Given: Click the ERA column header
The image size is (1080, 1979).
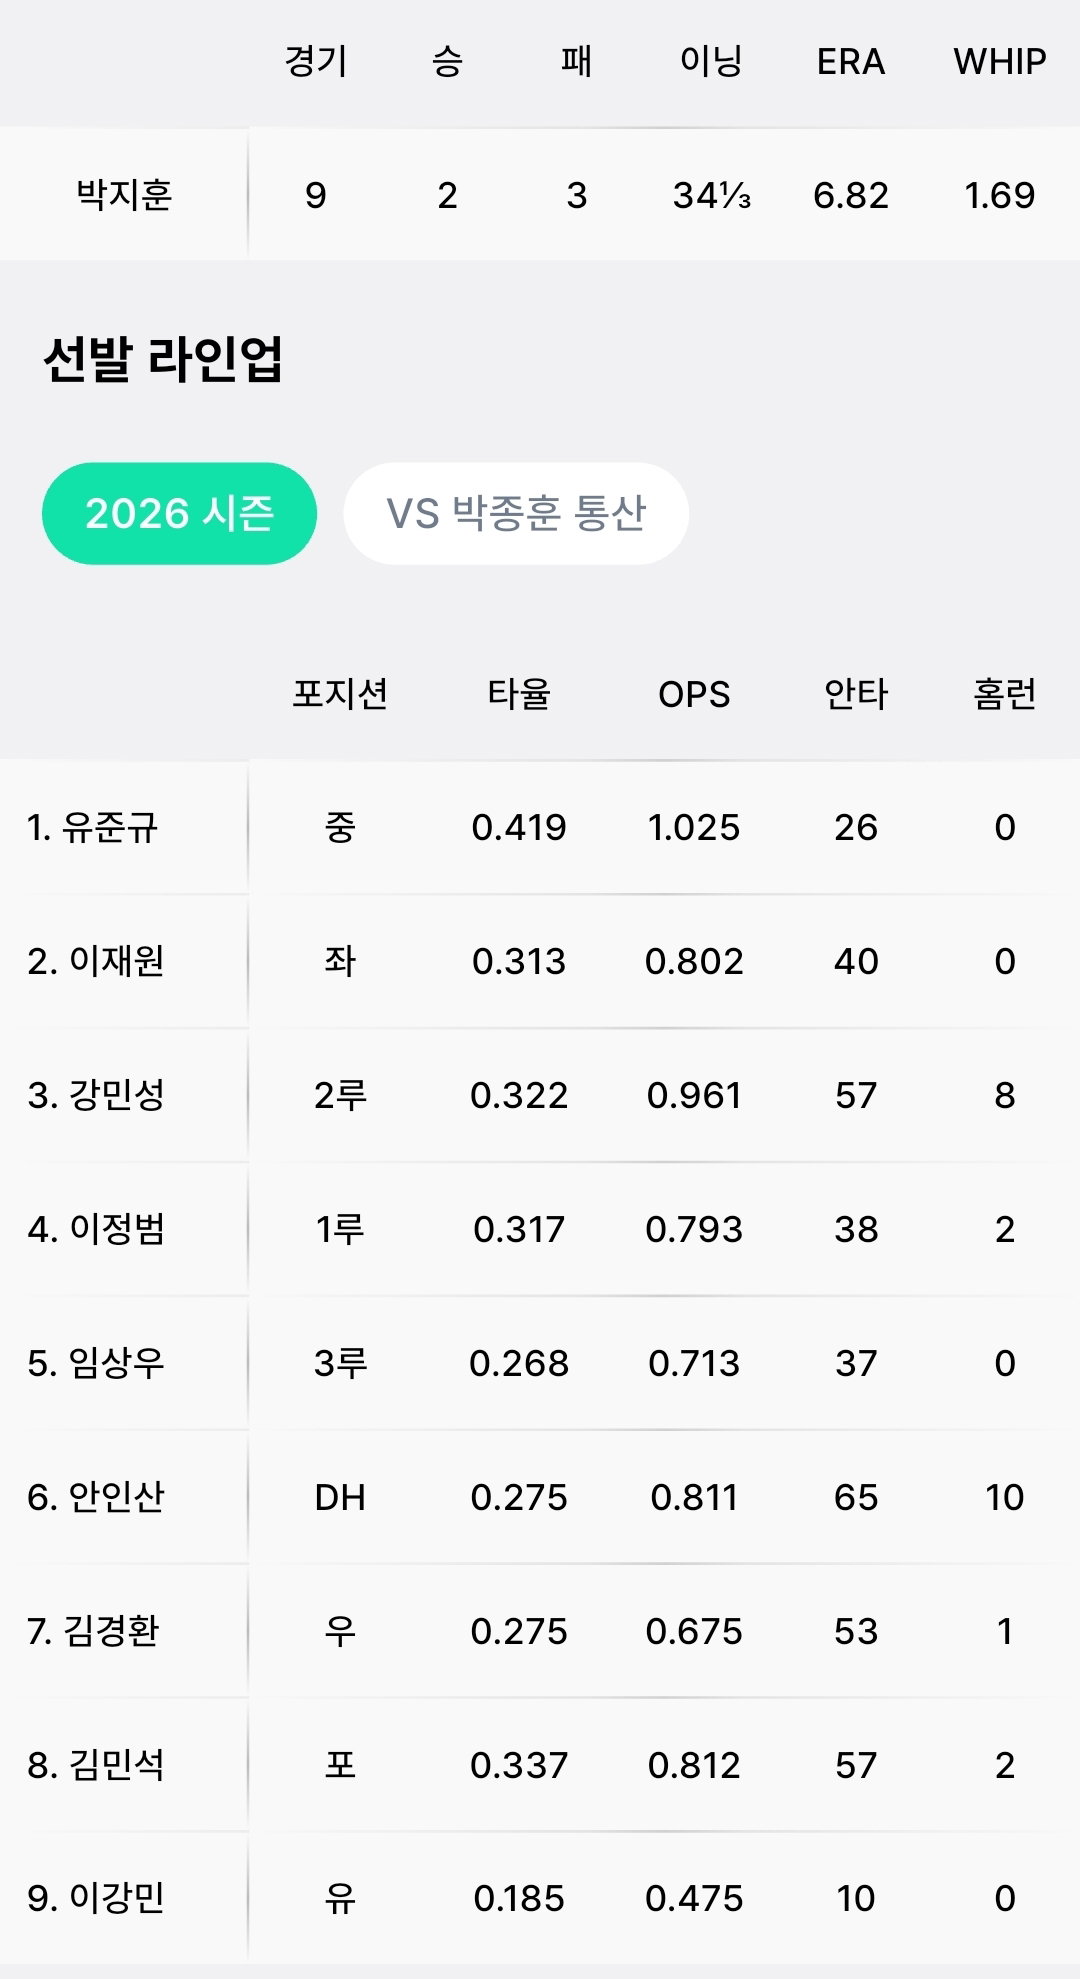Looking at the screenshot, I should 851,62.
